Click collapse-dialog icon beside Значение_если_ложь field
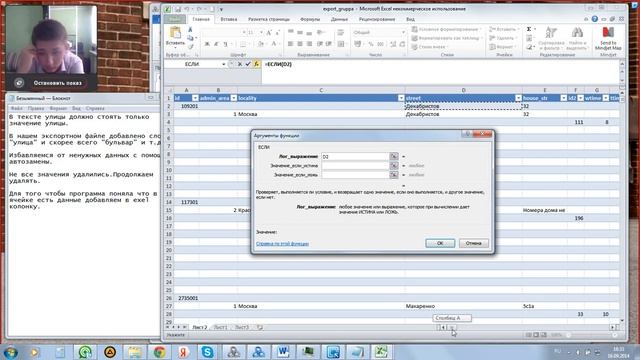This screenshot has width=640, height=360. tap(394, 175)
